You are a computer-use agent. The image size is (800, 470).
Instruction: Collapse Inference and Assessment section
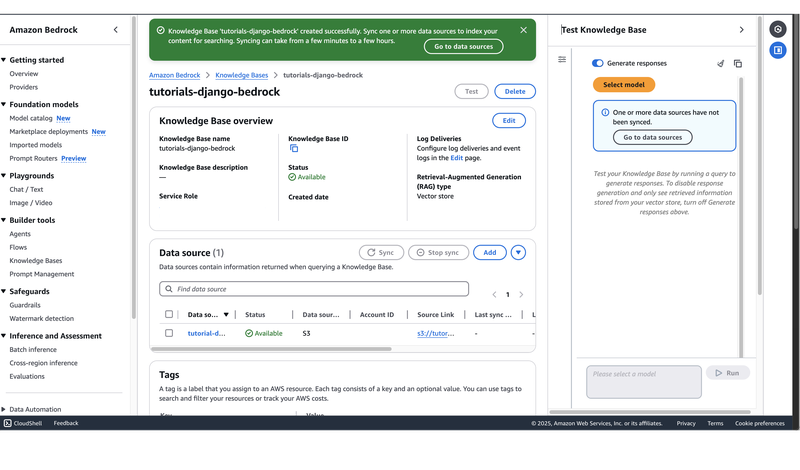4,336
